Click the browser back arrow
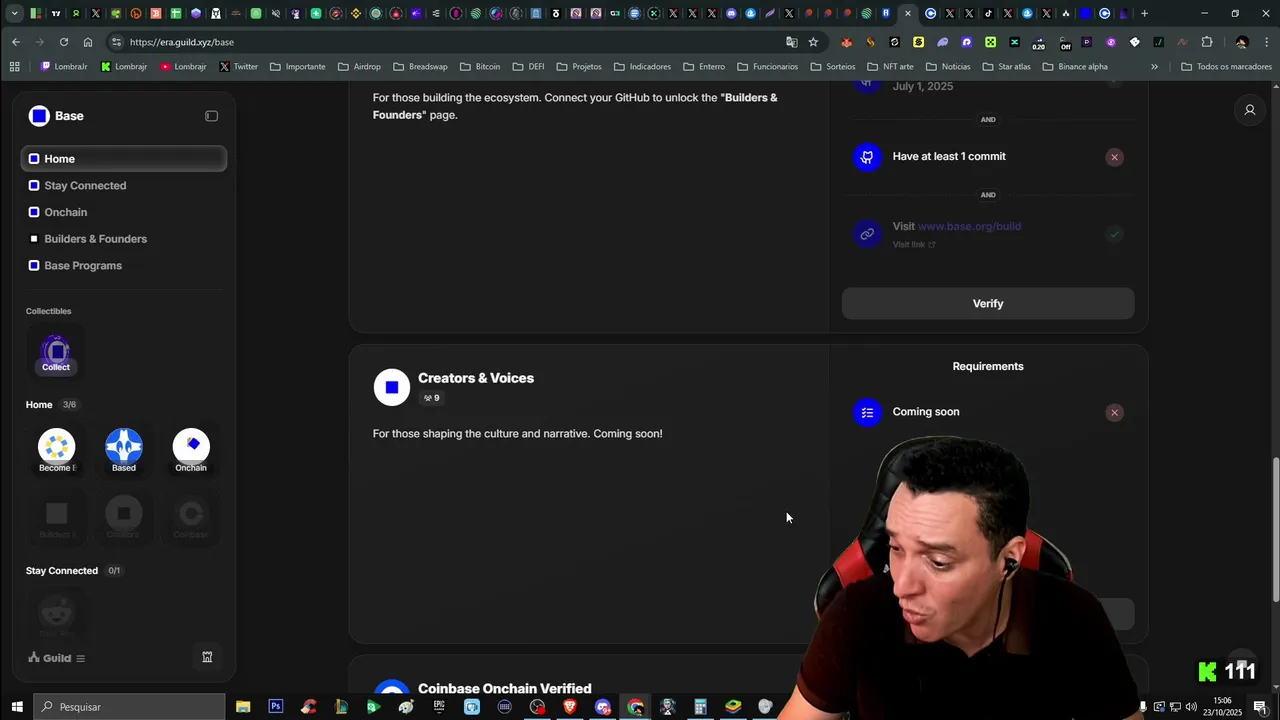The width and height of the screenshot is (1280, 720). tap(16, 42)
